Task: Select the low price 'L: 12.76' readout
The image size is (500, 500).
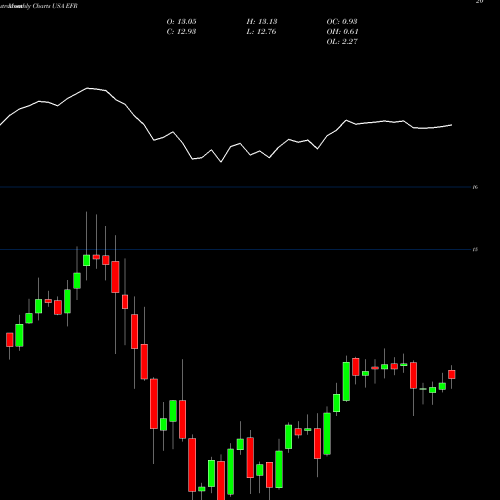Action: 262,32
